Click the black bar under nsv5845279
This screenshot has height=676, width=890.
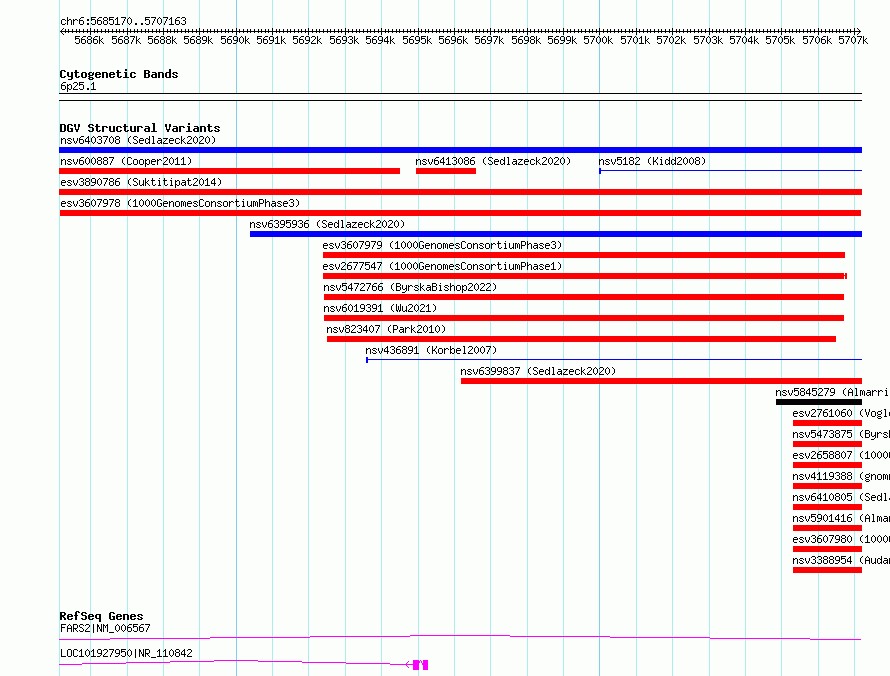(819, 402)
